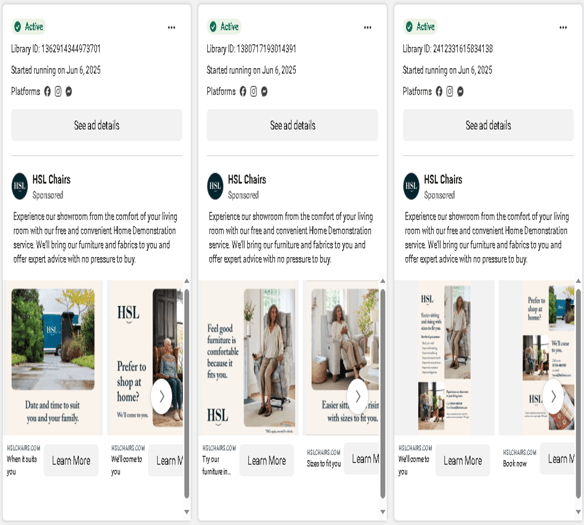Screen dimensions: 584x525
Task: Open three-dot menu for ad 2412331615834138
Action: [563, 27]
